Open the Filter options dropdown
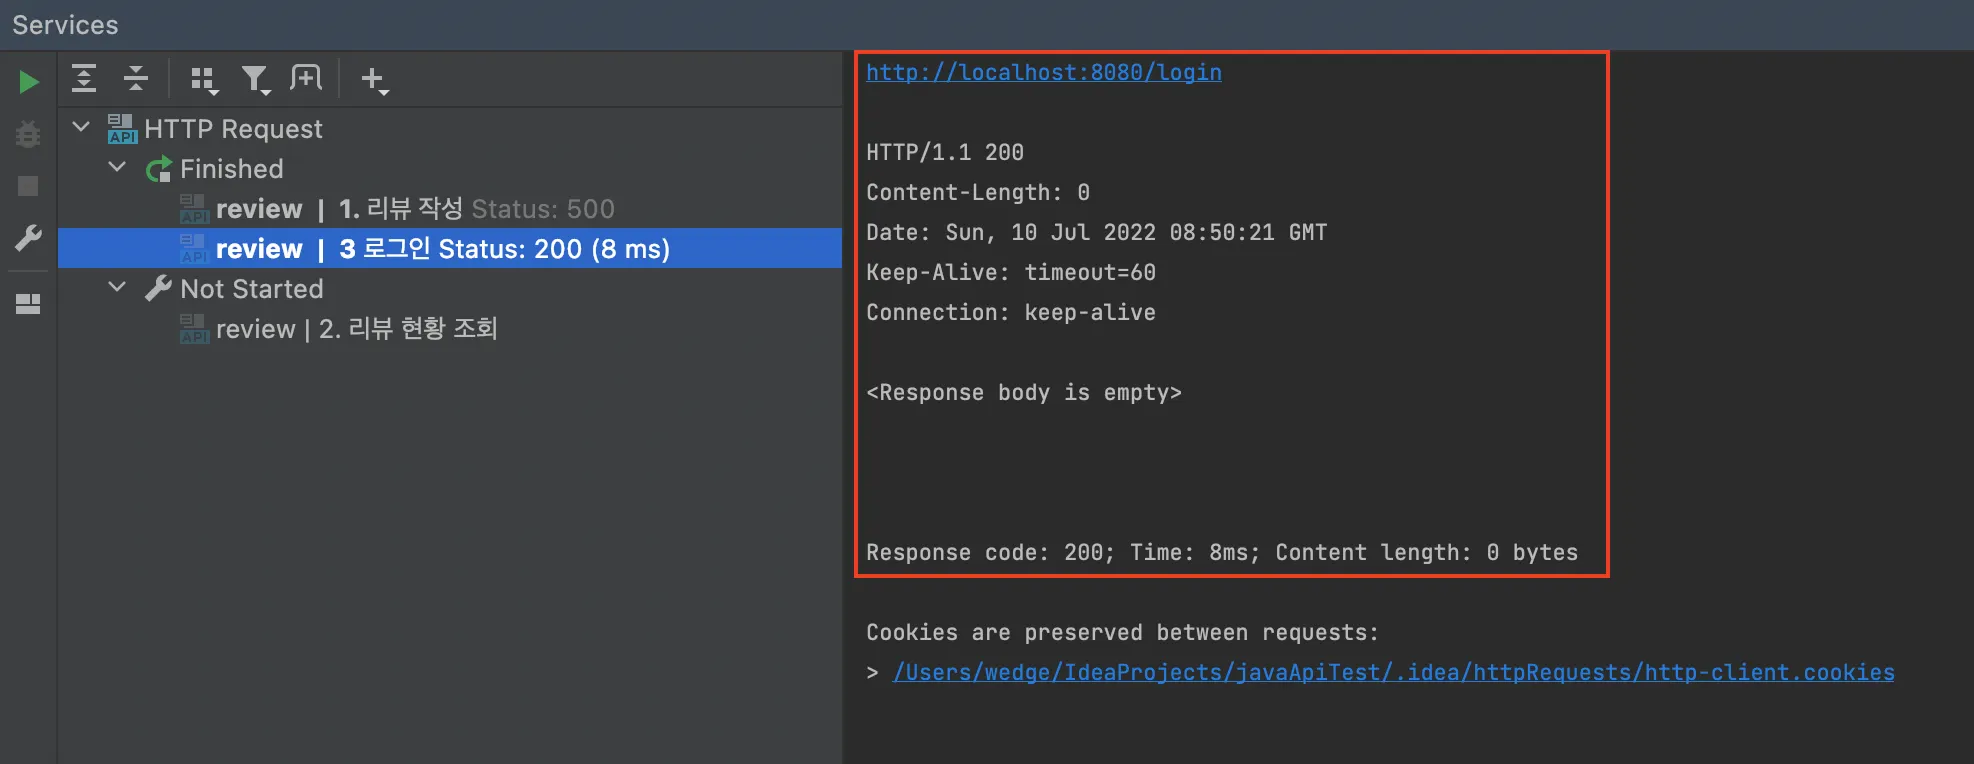The image size is (1974, 764). tap(256, 79)
